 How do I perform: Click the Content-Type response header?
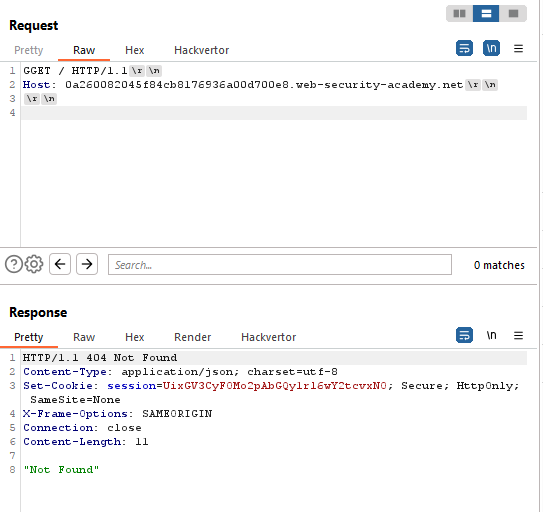coord(180,372)
